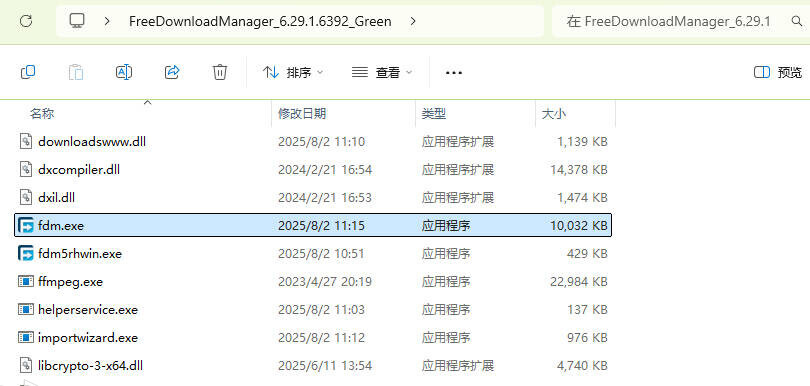
Task: Select the file name dxil.dll
Action: [57, 197]
